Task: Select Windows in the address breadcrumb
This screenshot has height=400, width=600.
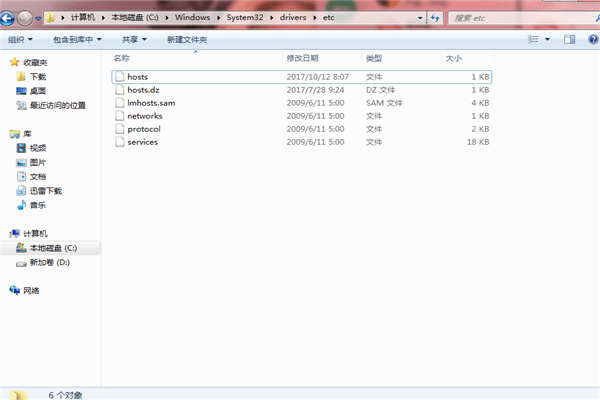Action: tap(192, 18)
